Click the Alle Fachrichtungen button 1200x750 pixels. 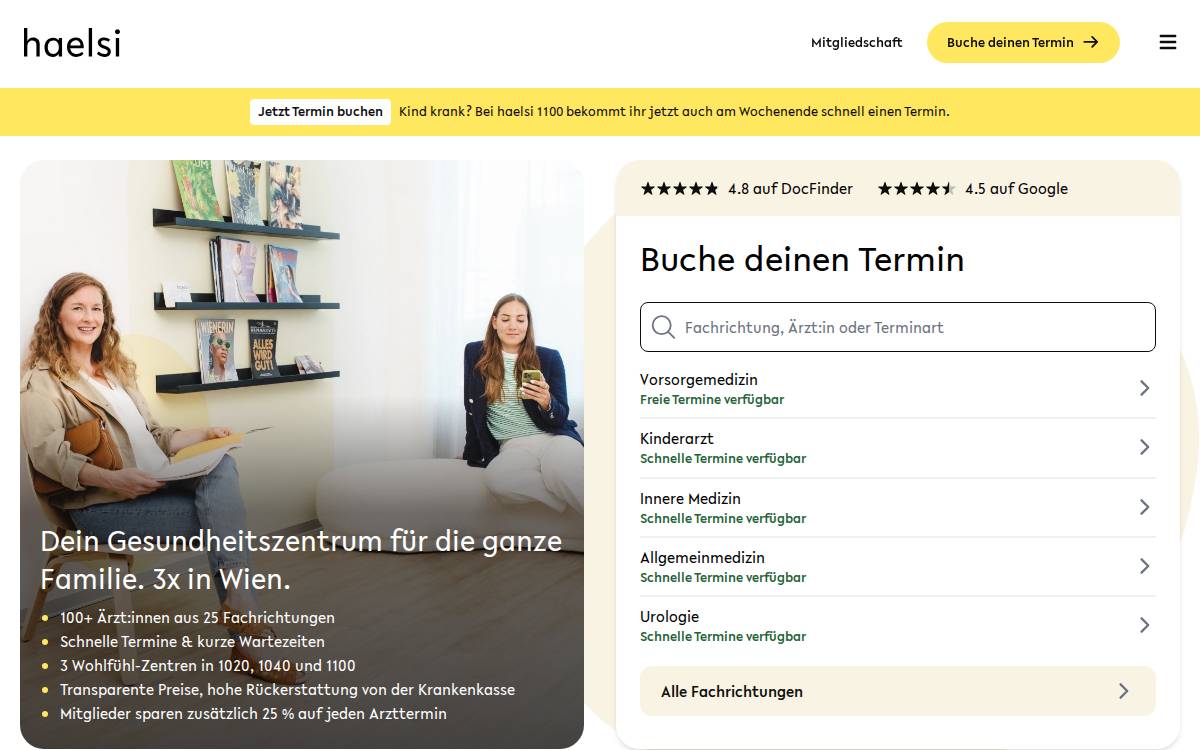[x=898, y=691]
